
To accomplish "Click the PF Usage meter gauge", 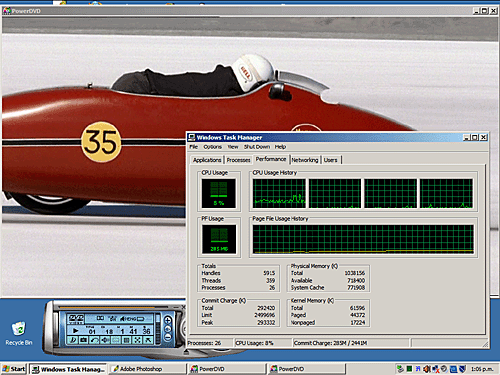I will [x=219, y=239].
